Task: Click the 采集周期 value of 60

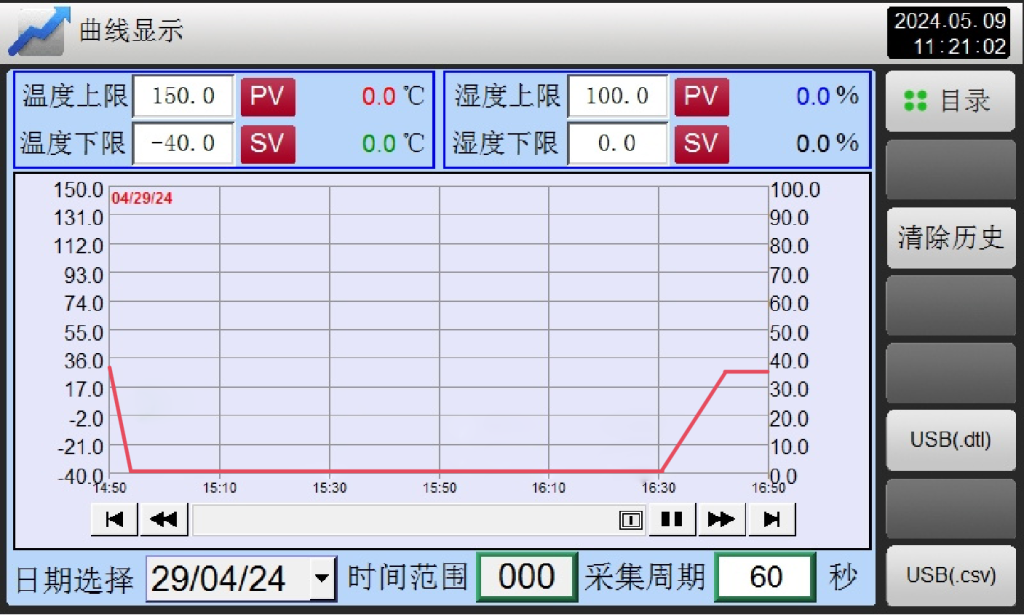Action: click(765, 577)
